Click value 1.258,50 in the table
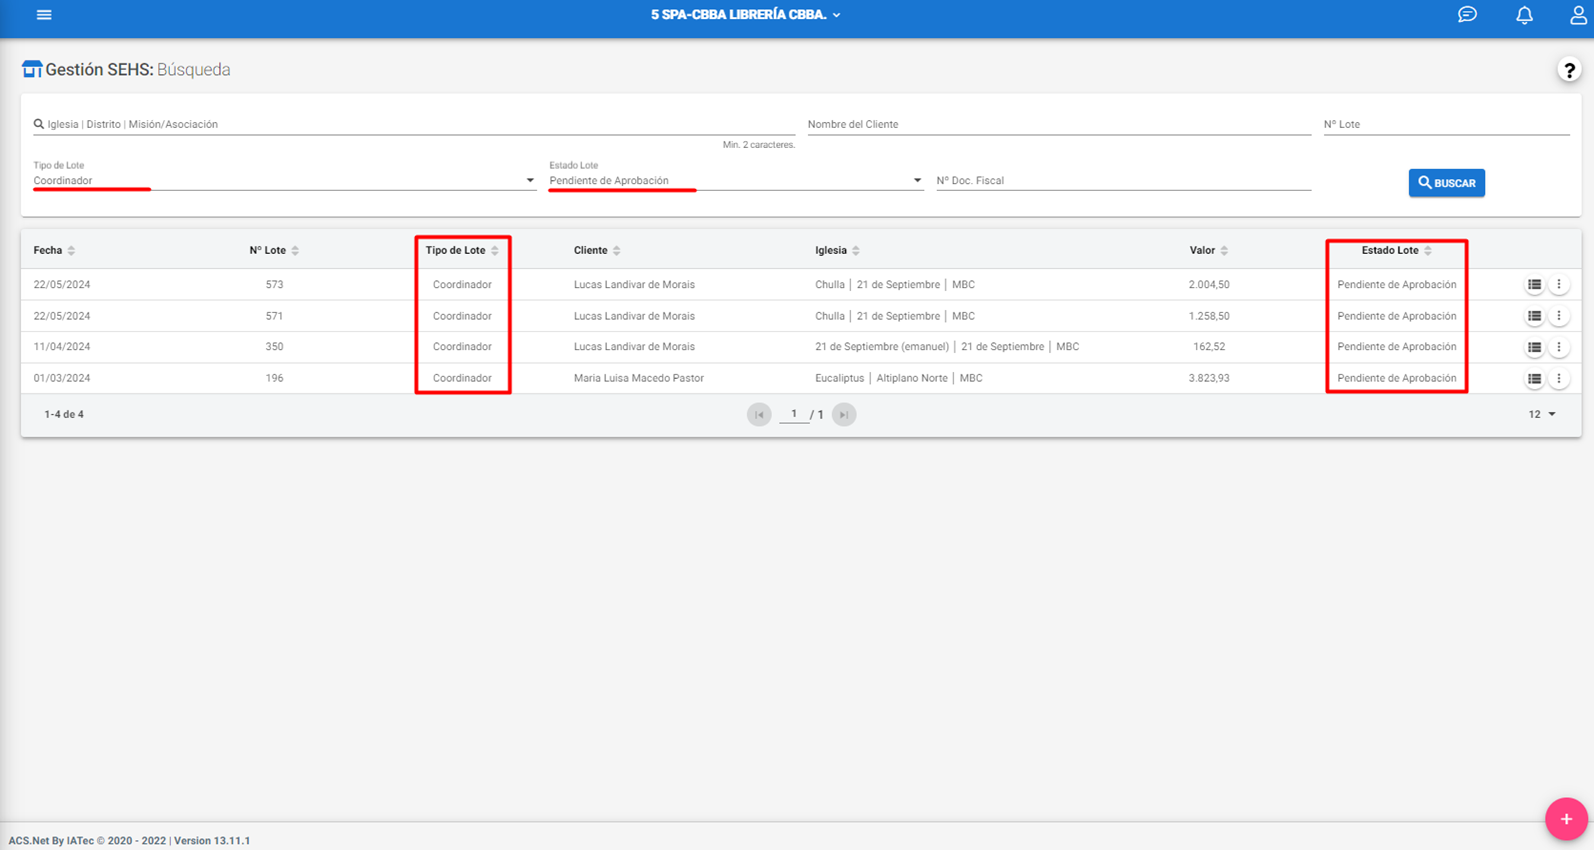The width and height of the screenshot is (1594, 850). 1209,316
